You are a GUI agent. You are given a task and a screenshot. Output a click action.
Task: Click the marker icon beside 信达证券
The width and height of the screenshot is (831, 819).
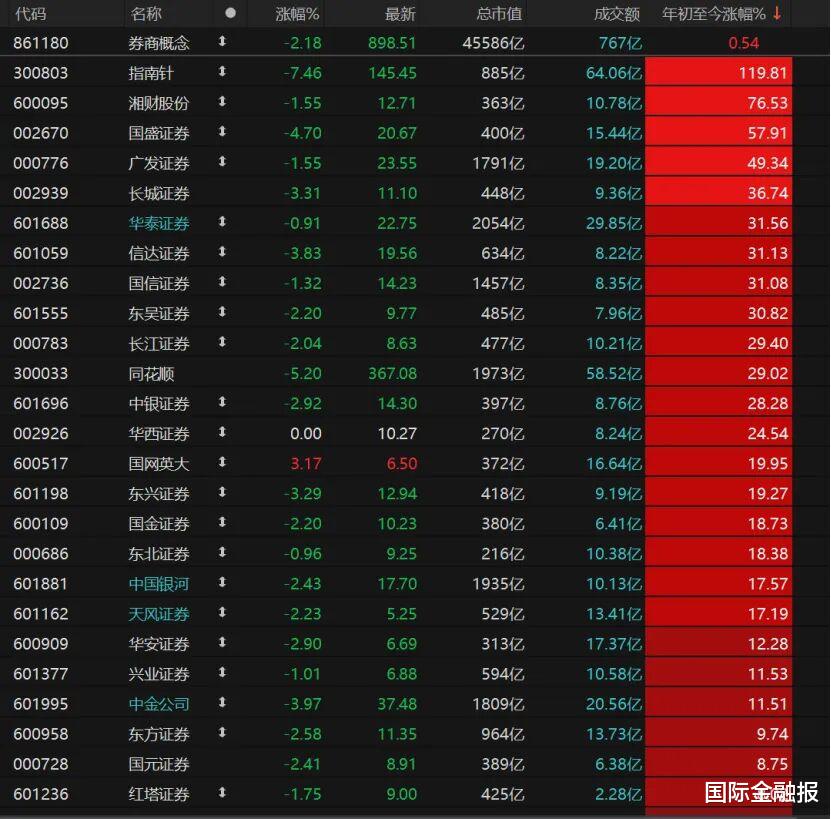222,251
